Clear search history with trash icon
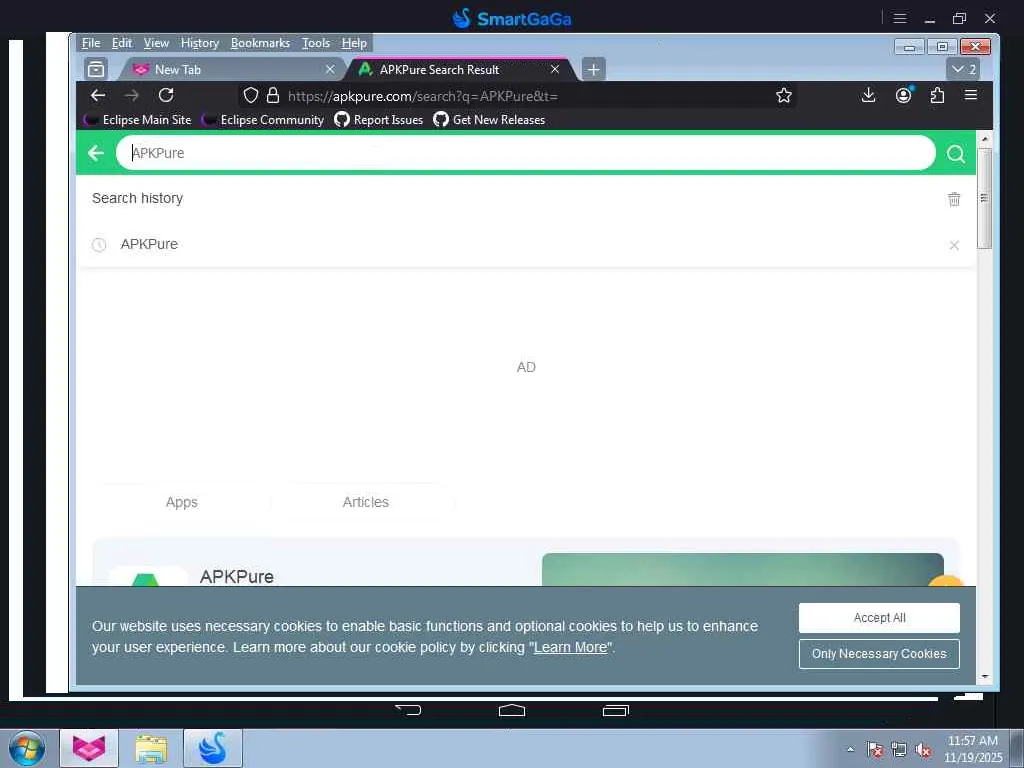The width and height of the screenshot is (1024, 768). pyautogui.click(x=954, y=199)
